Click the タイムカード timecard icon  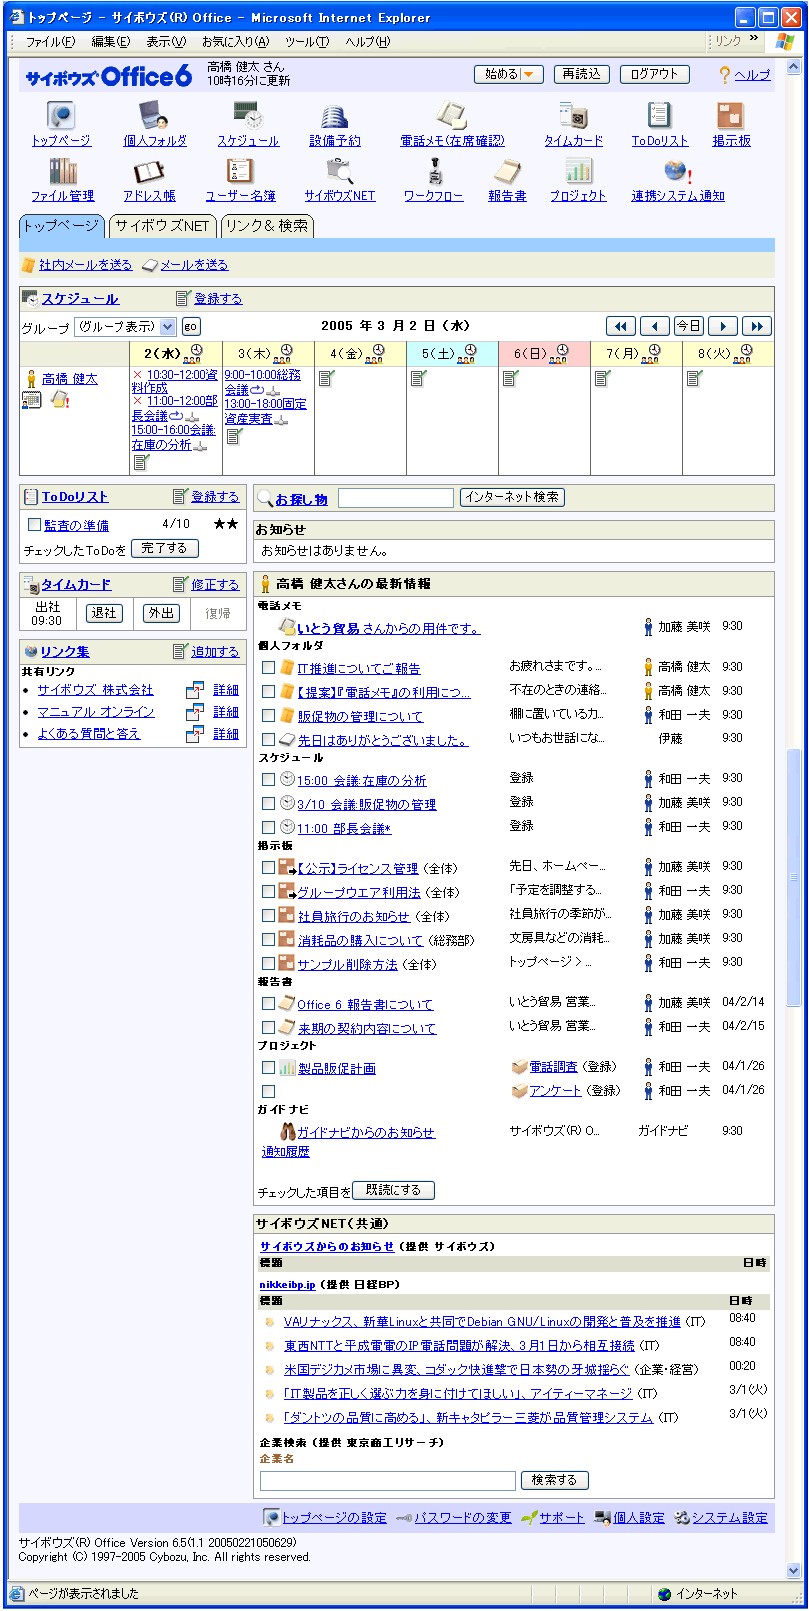point(573,116)
